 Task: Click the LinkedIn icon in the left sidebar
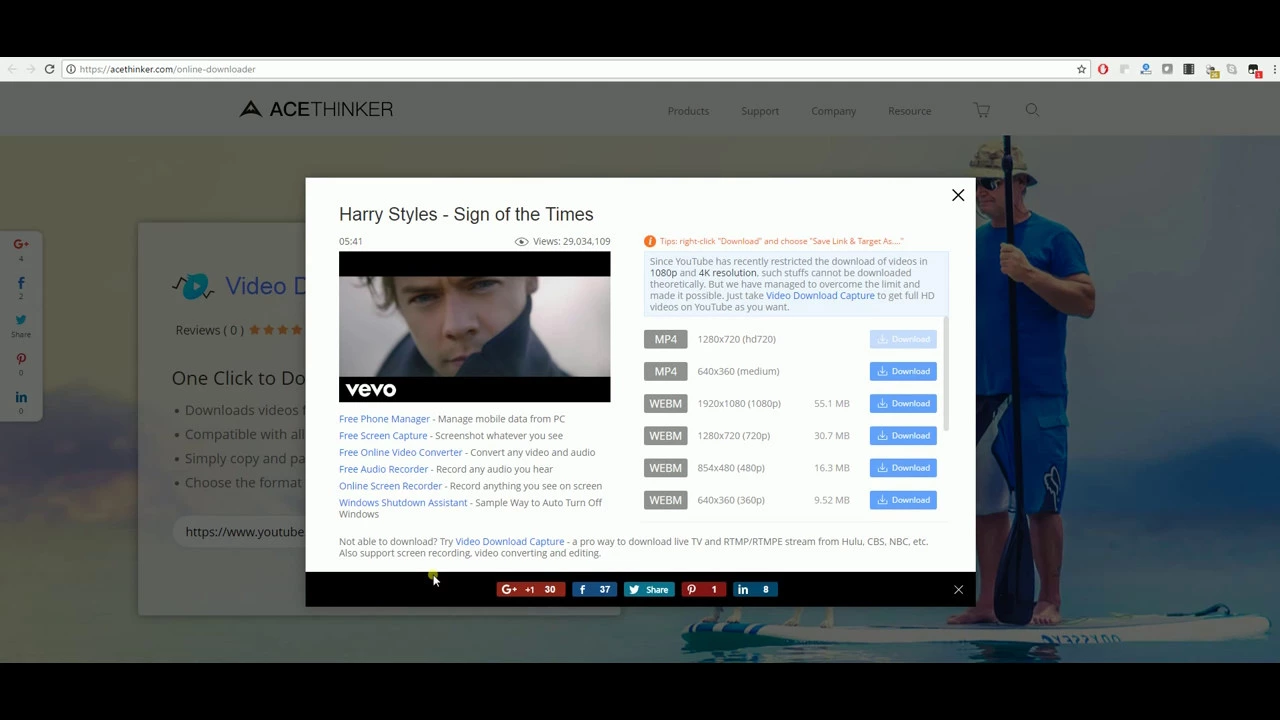(x=21, y=397)
